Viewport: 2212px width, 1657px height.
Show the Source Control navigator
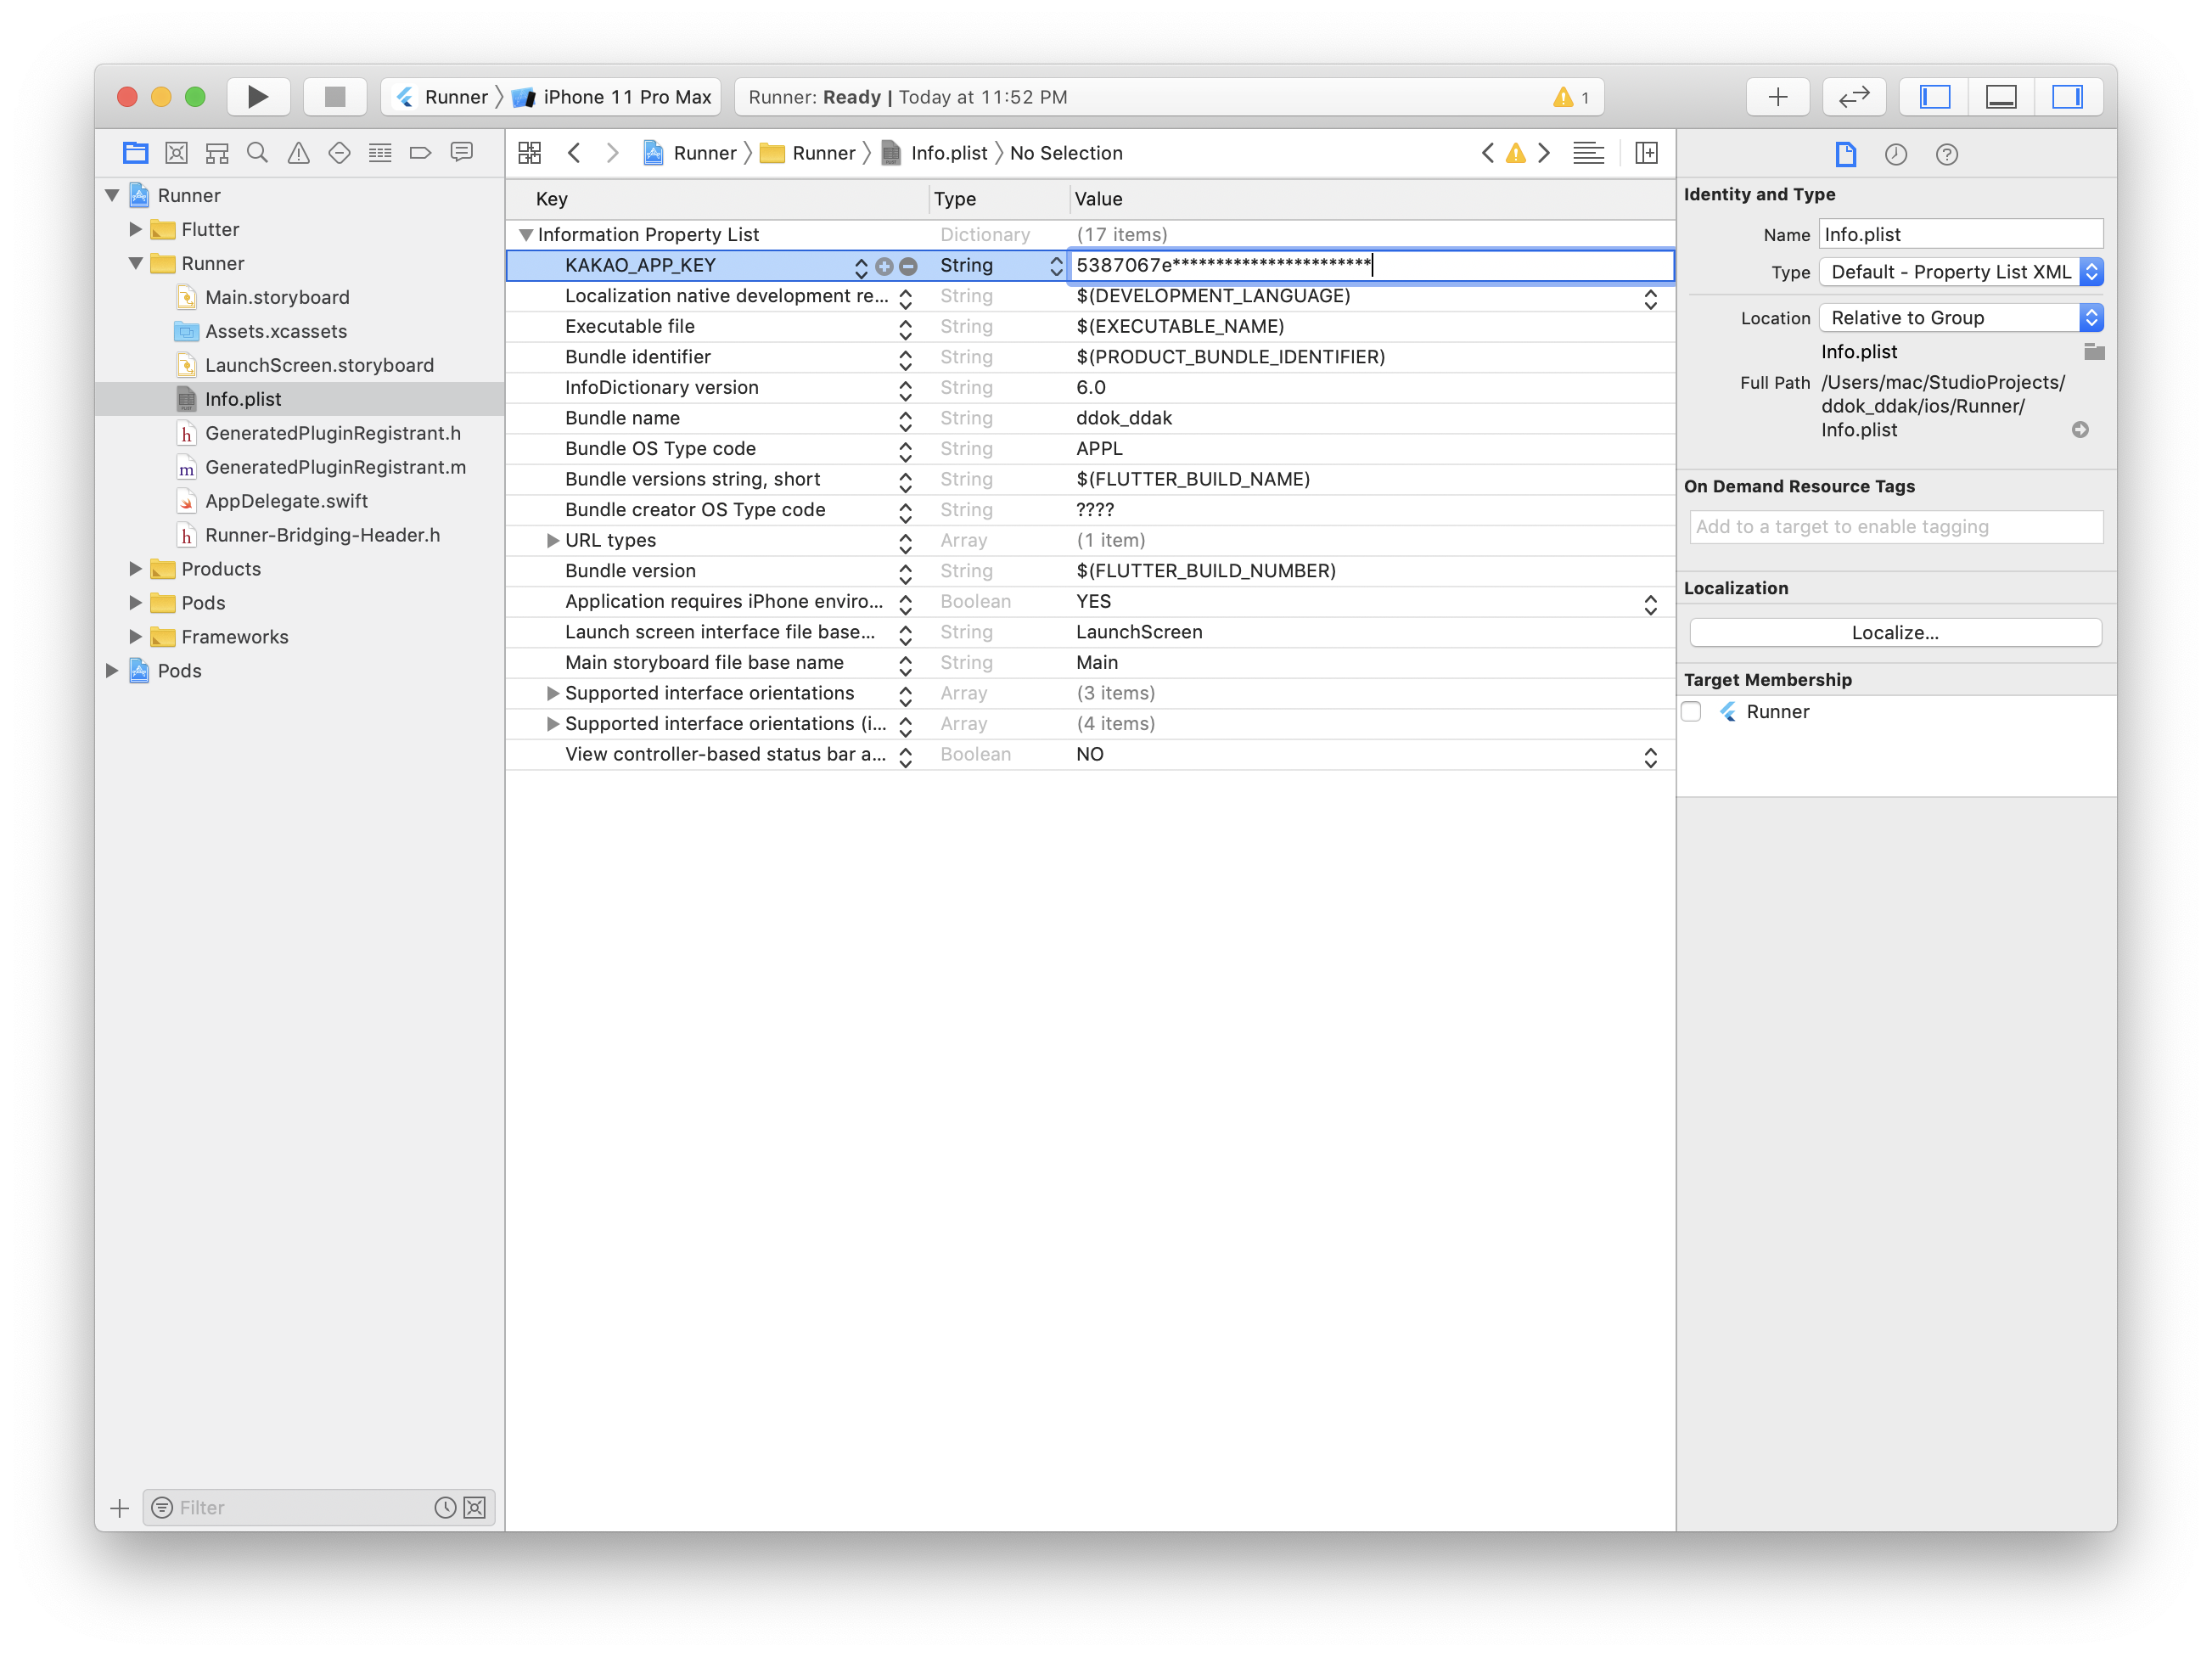click(176, 153)
